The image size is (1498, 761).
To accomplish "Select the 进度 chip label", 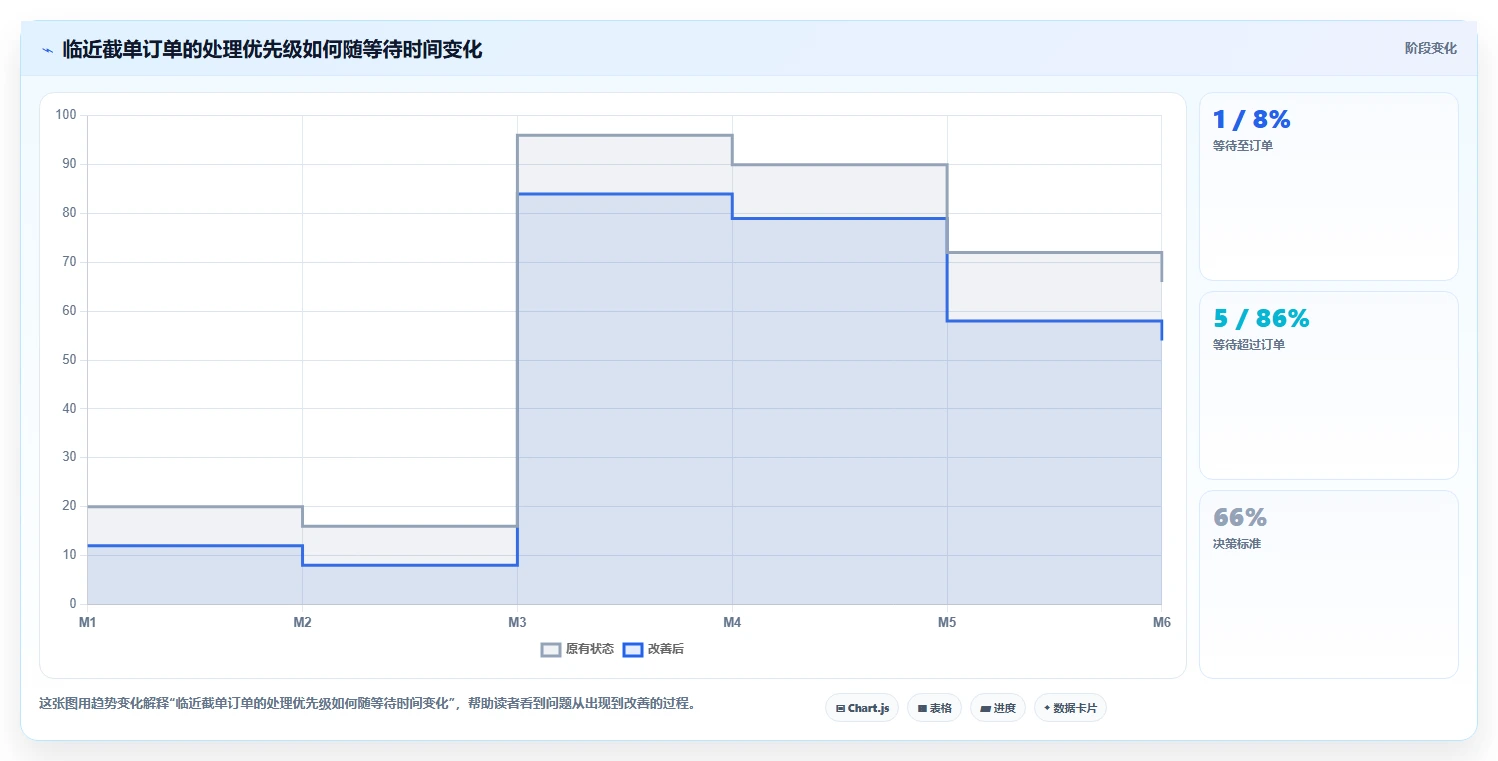I will pos(1004,708).
